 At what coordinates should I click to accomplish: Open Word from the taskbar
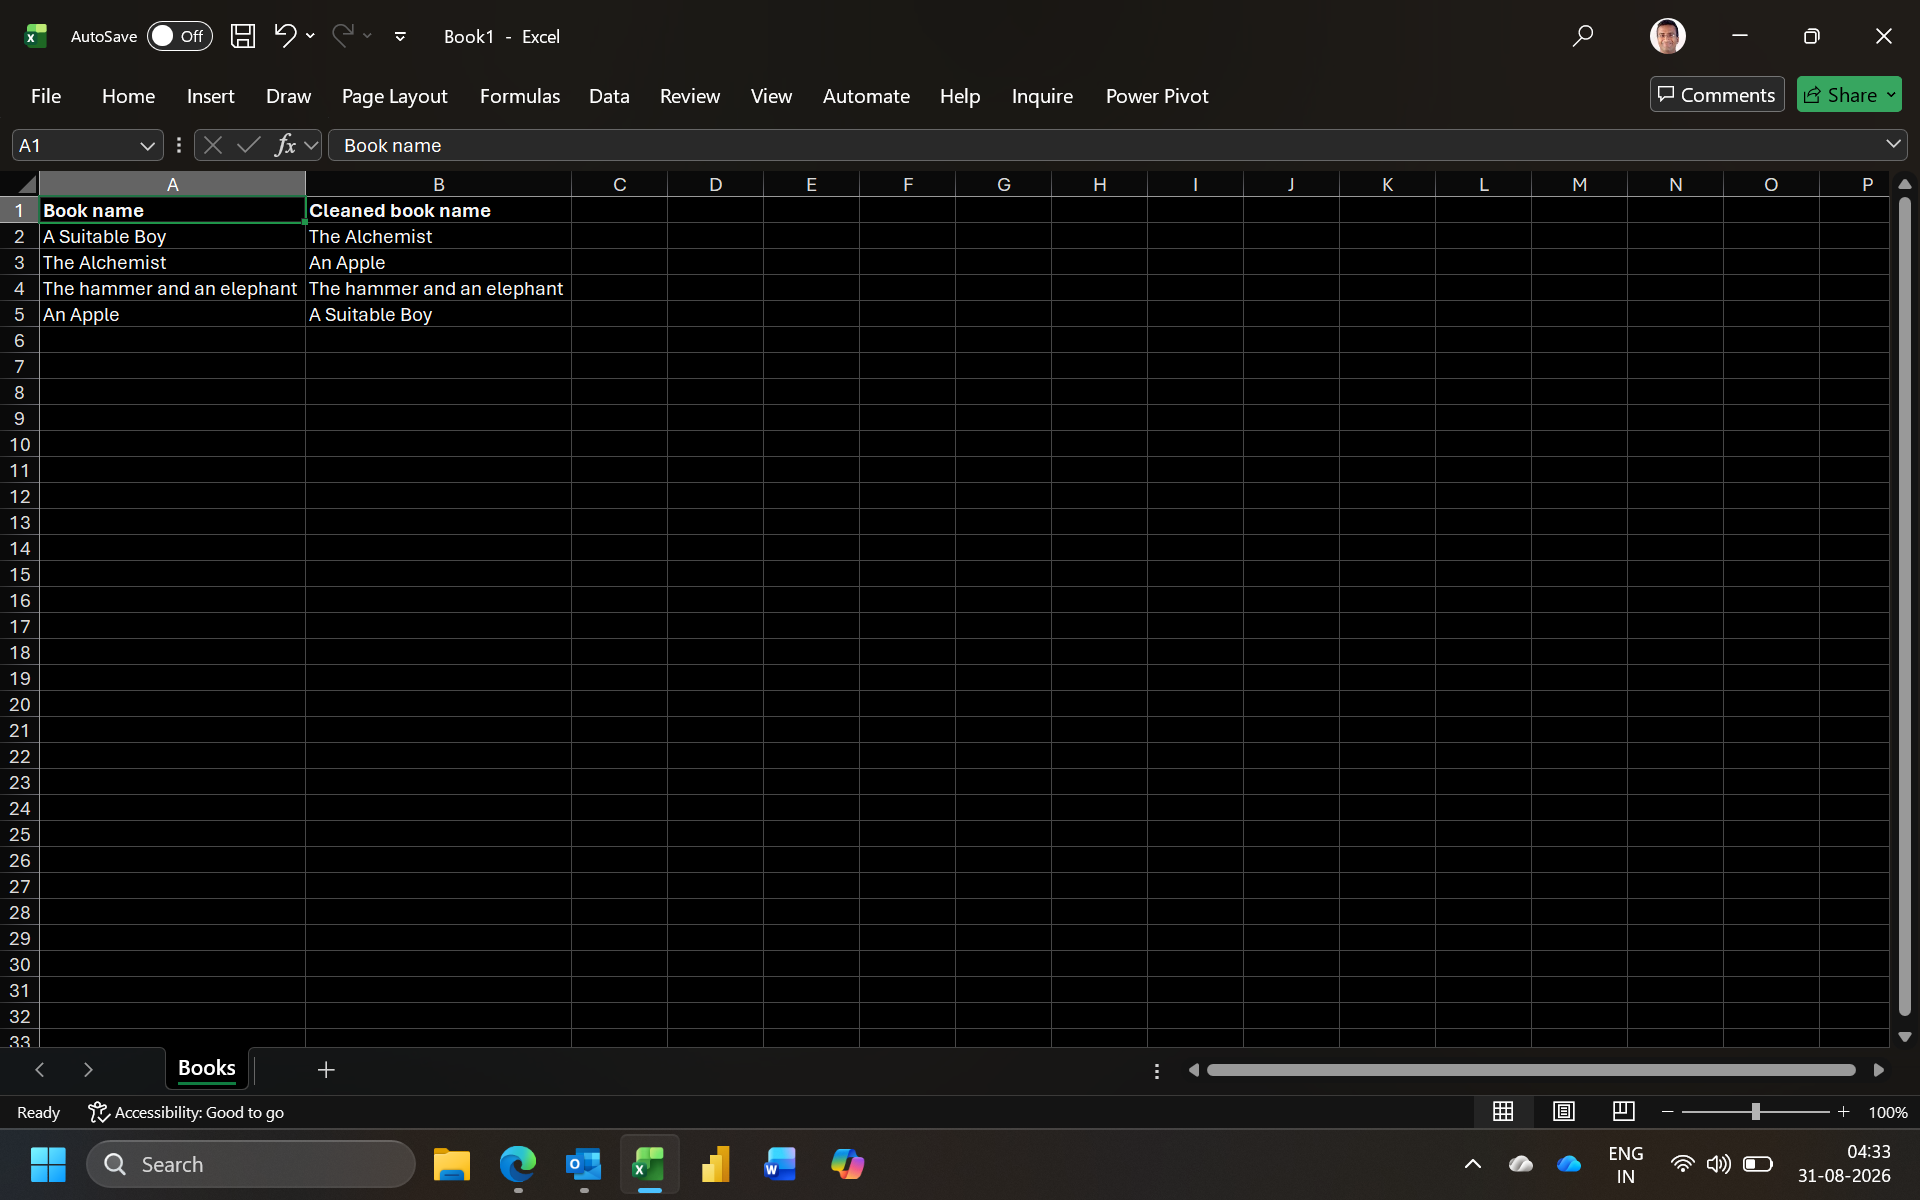tap(781, 1164)
